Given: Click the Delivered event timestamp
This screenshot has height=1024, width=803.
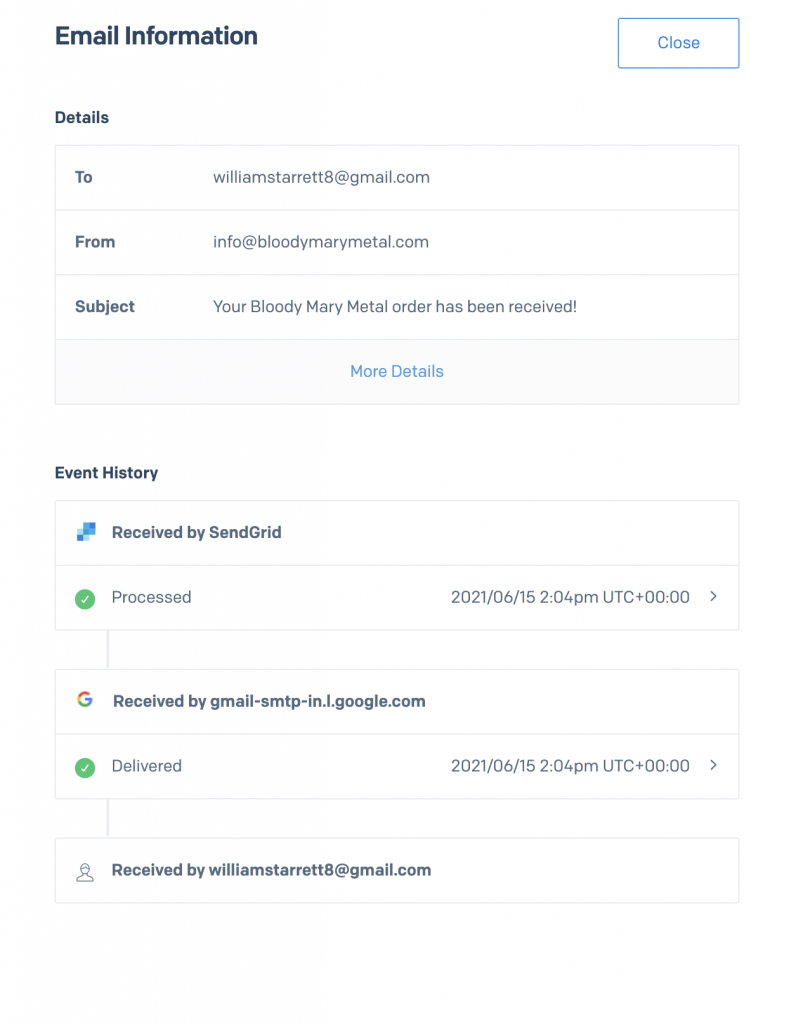Looking at the screenshot, I should (x=570, y=766).
